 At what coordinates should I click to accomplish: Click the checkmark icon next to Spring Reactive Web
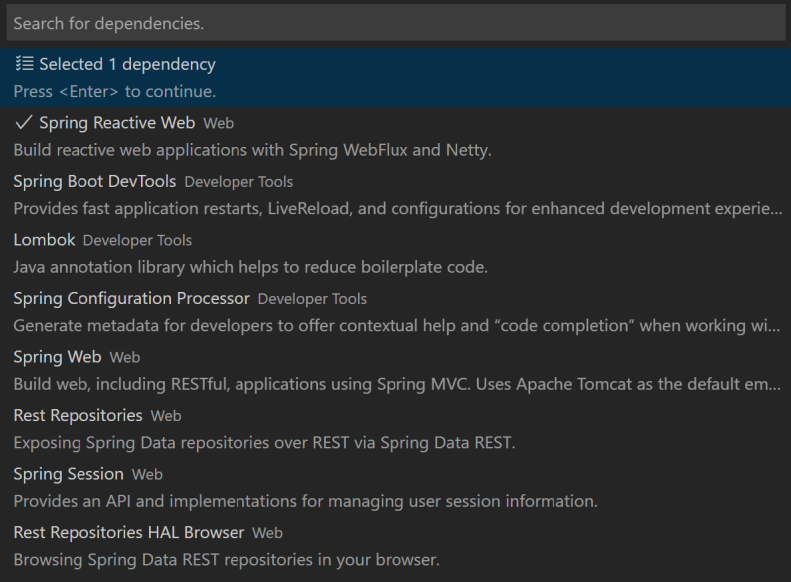(x=24, y=123)
